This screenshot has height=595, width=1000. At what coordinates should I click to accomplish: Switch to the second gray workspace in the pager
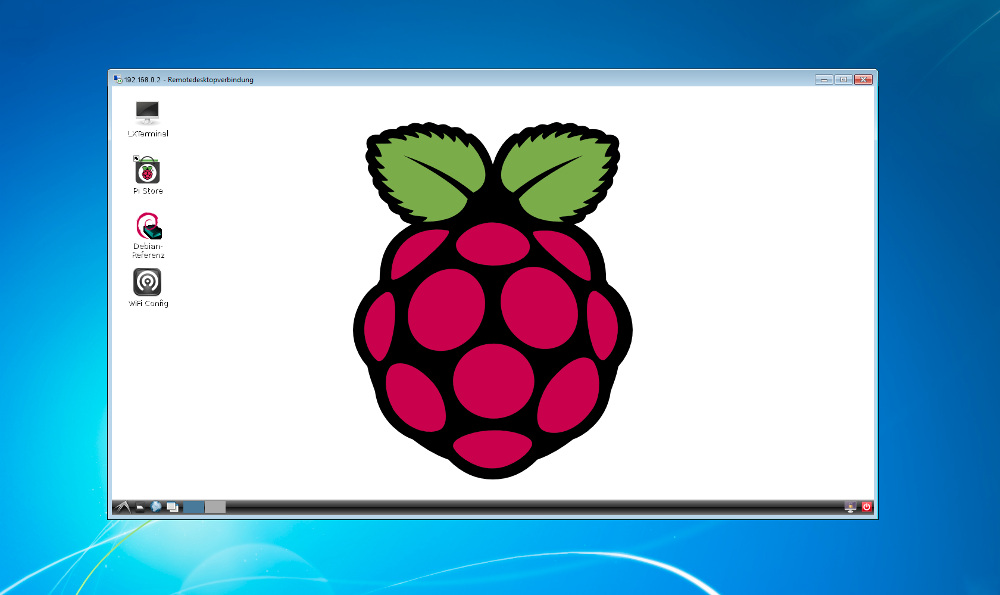[215, 507]
